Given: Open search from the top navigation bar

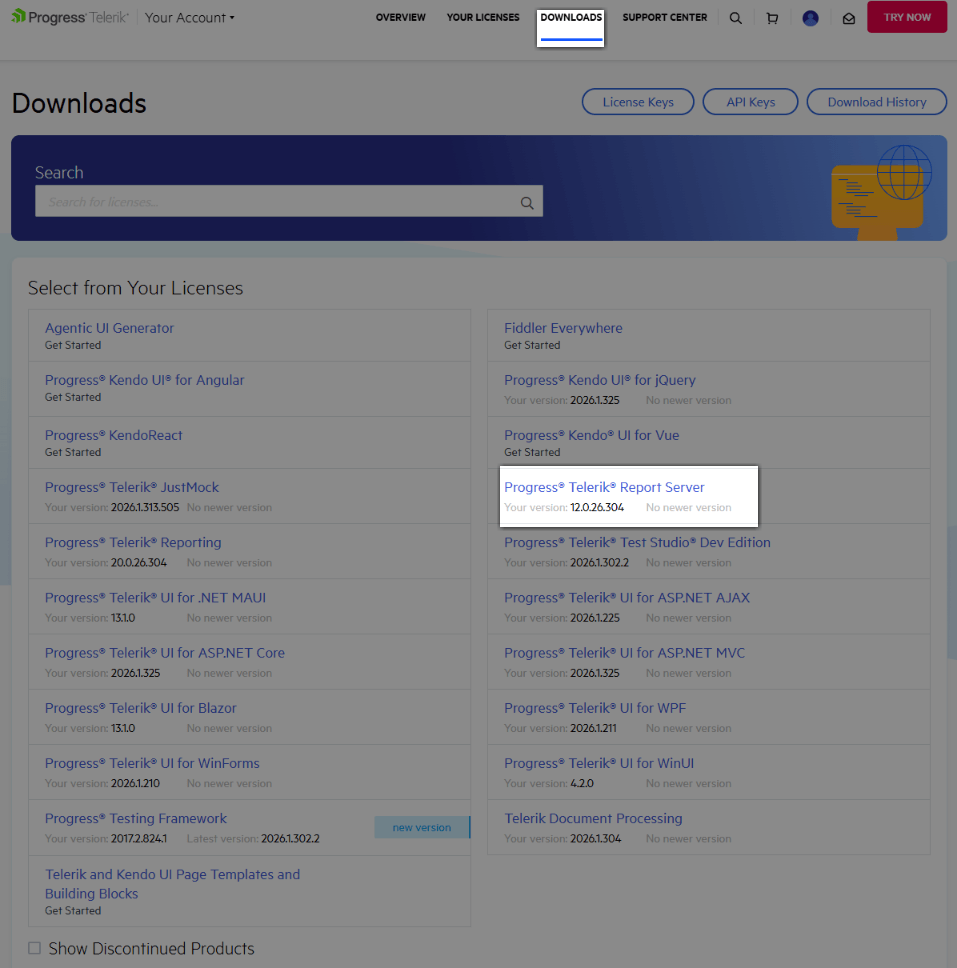Looking at the screenshot, I should (736, 17).
